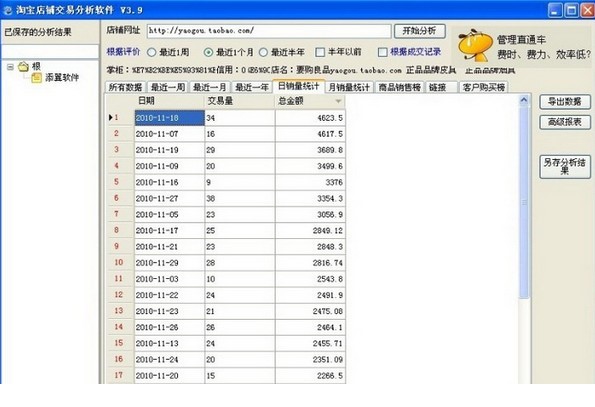Click the date cell 2010-11-20

[170, 376]
